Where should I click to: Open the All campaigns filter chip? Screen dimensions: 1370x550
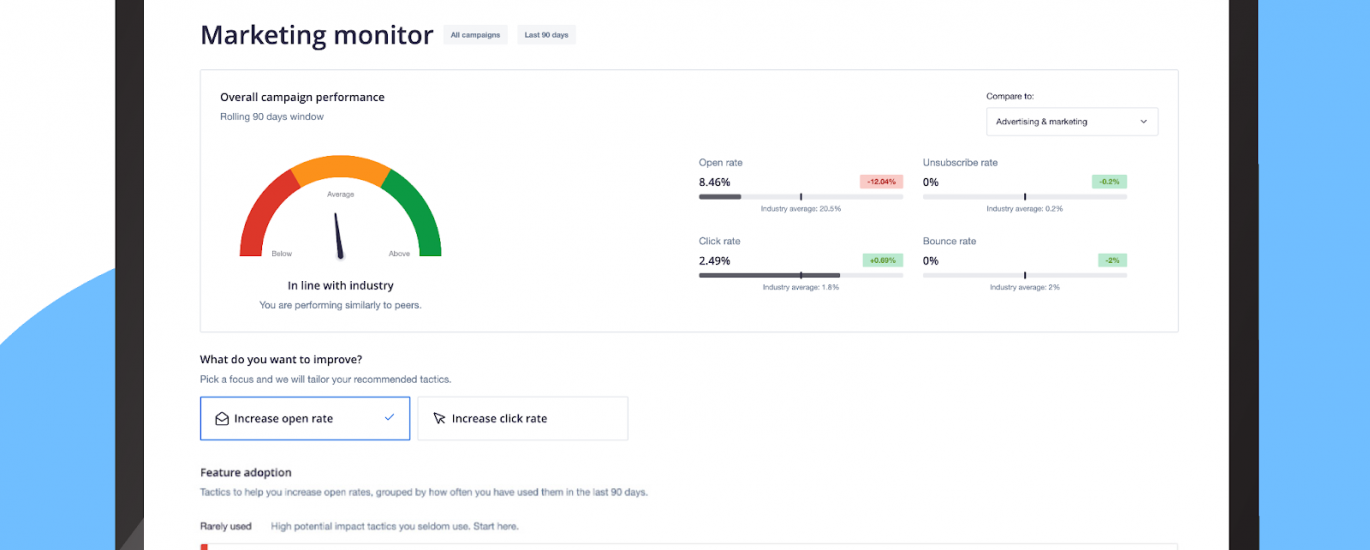(x=476, y=35)
